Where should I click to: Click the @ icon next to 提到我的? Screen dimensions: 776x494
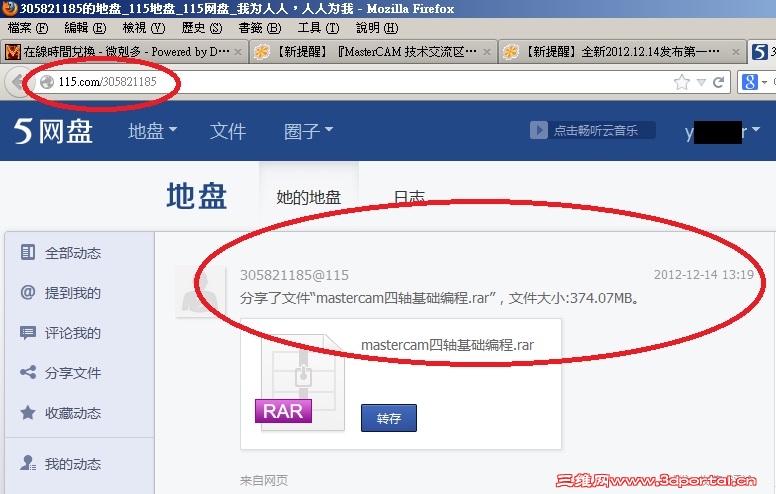click(x=28, y=292)
